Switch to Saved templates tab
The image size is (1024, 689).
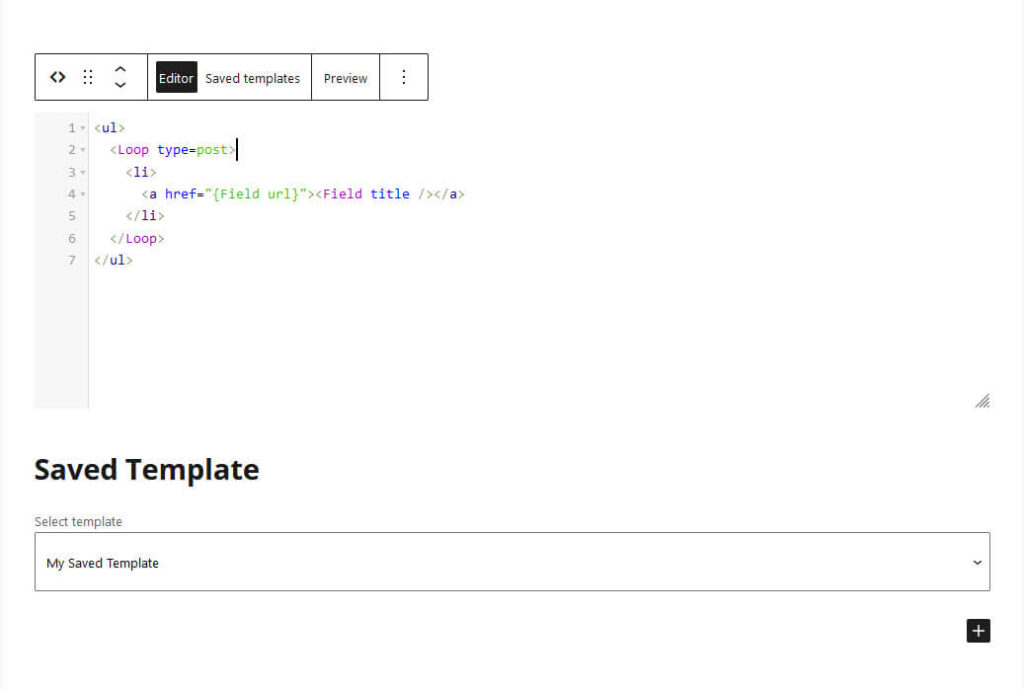click(x=253, y=78)
